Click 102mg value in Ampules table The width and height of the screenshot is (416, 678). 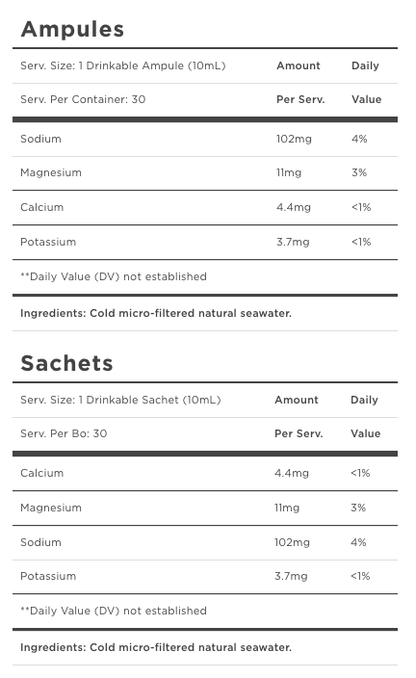[x=294, y=139]
